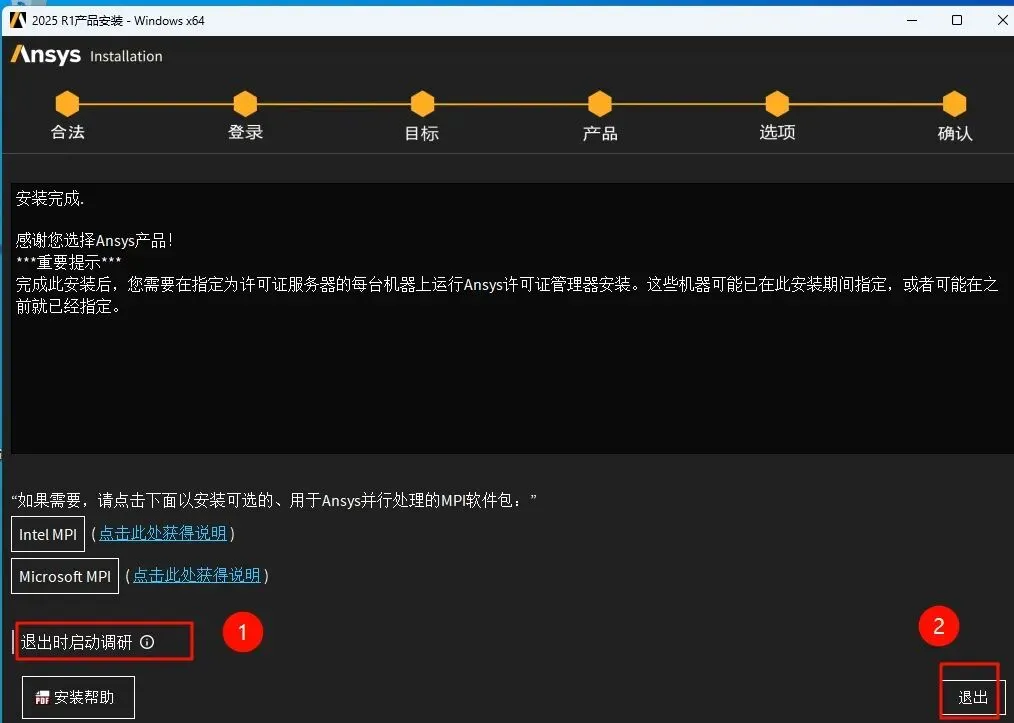
Task: Click the 登录 step hexagon
Action: tap(245, 103)
